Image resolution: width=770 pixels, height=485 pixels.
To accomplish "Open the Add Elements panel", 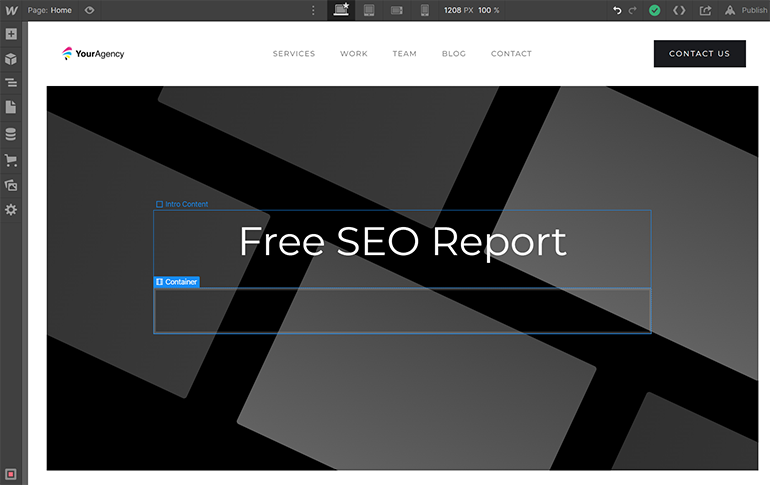I will [x=11, y=34].
